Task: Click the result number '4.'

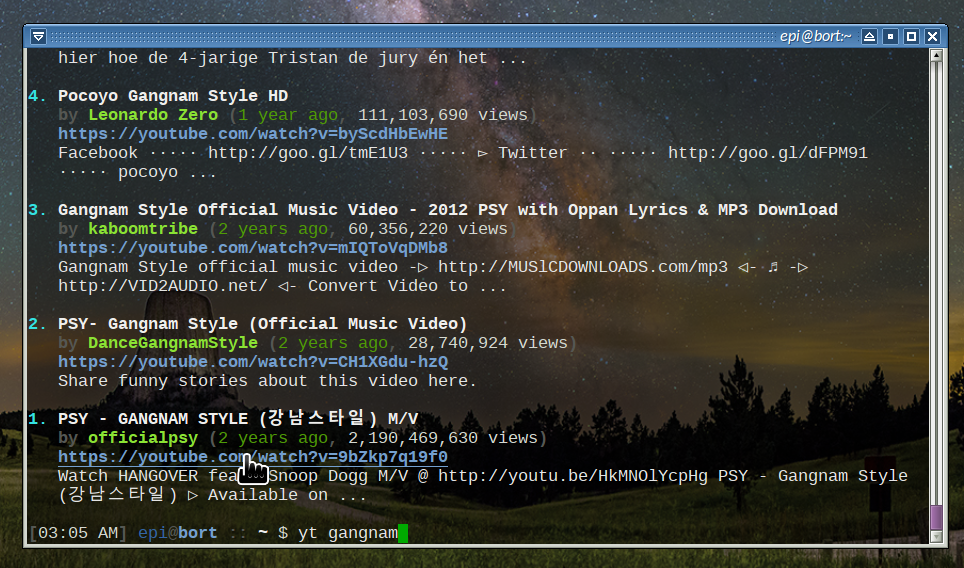Action: click(38, 96)
